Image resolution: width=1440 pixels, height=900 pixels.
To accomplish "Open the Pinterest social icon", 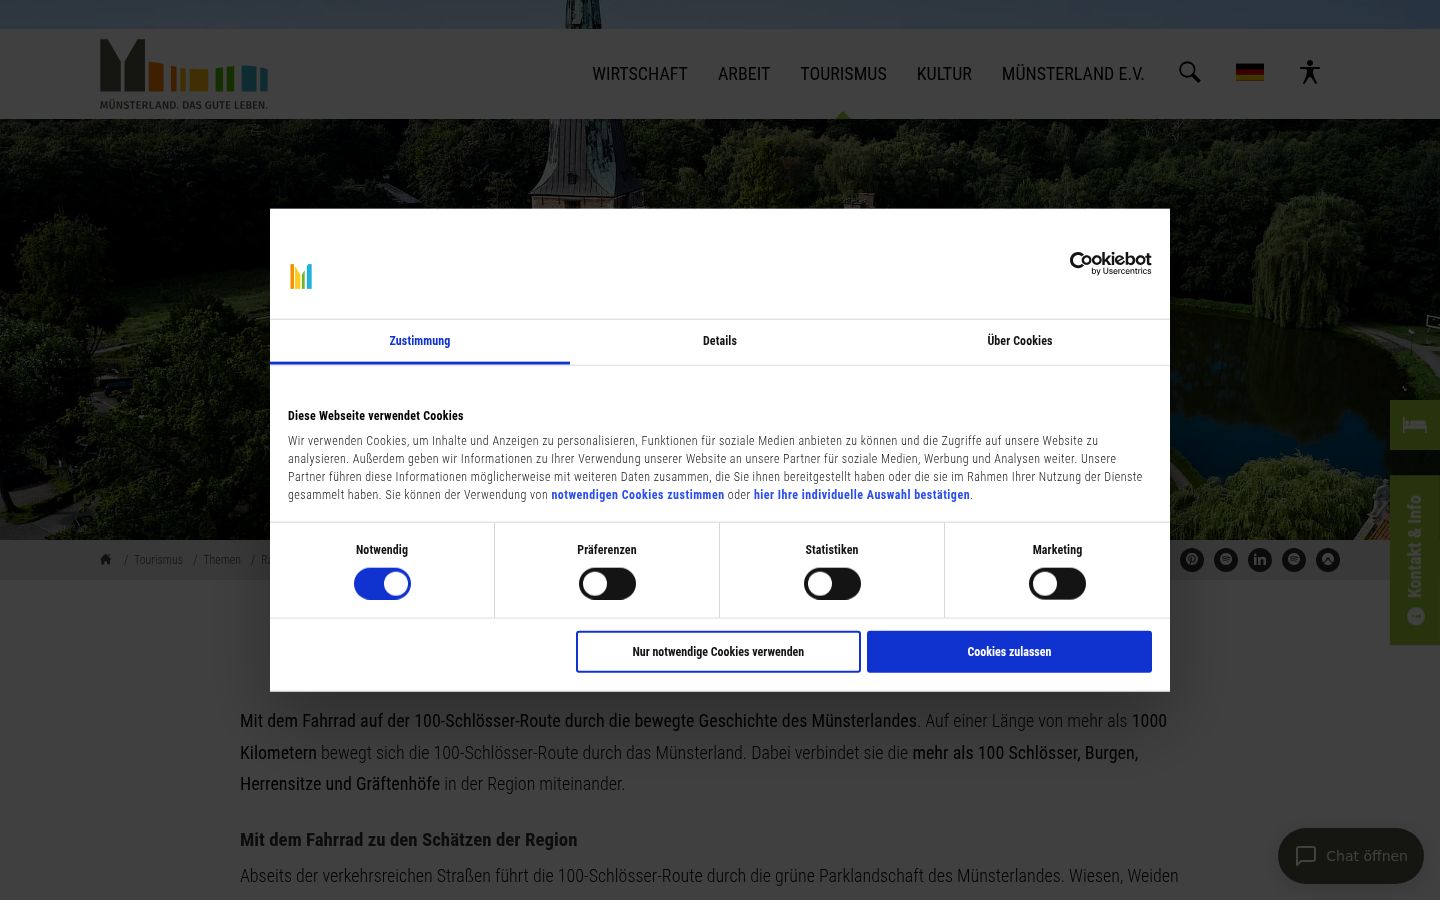I will coord(1192,560).
